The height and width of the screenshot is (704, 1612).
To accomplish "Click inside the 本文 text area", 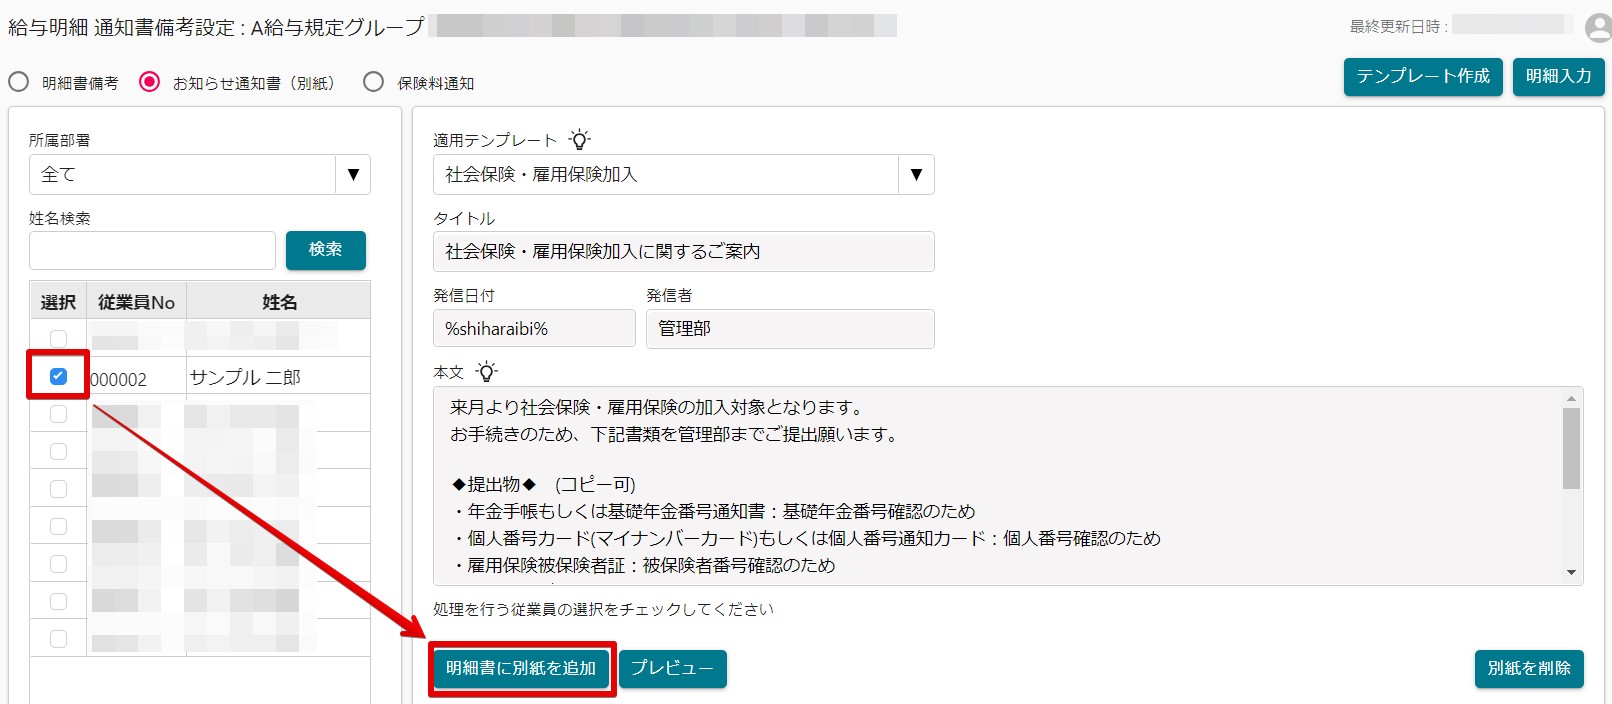I will (x=998, y=486).
